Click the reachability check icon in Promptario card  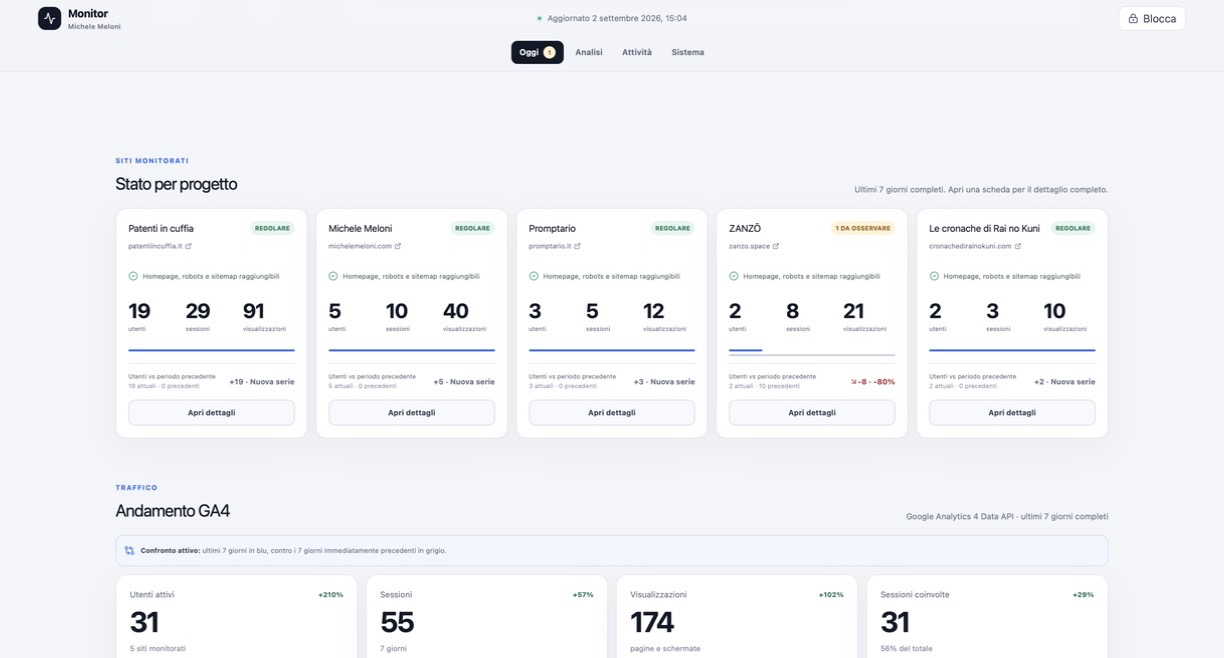[x=533, y=276]
